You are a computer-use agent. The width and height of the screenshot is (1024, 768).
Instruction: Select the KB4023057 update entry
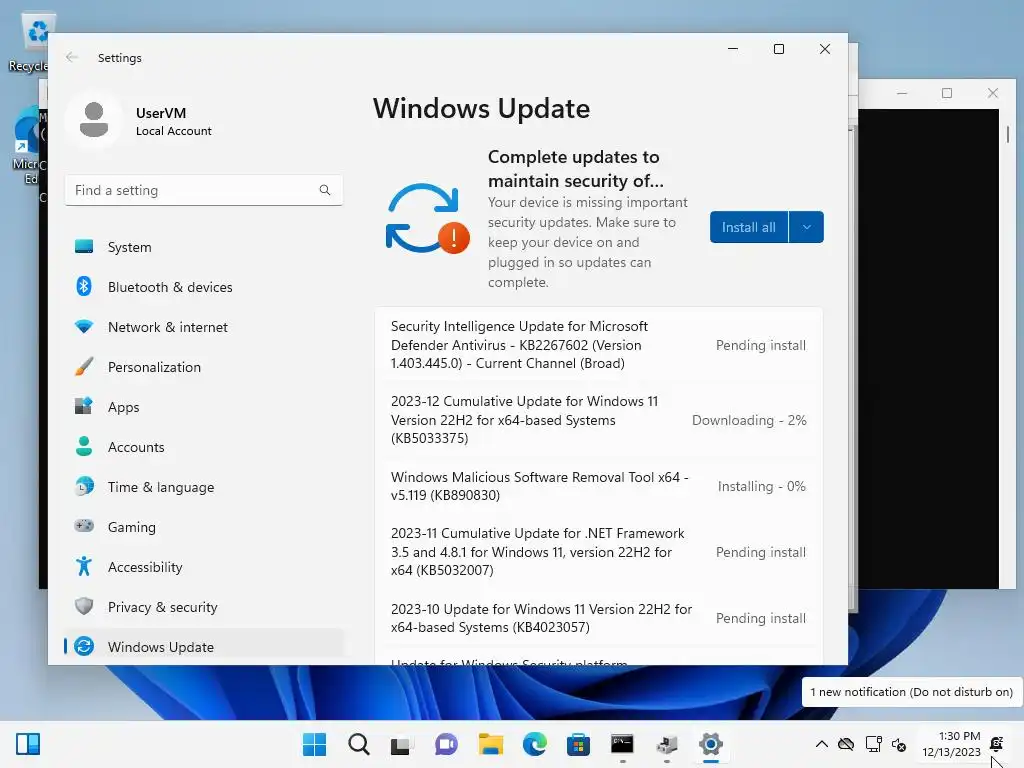pos(599,618)
